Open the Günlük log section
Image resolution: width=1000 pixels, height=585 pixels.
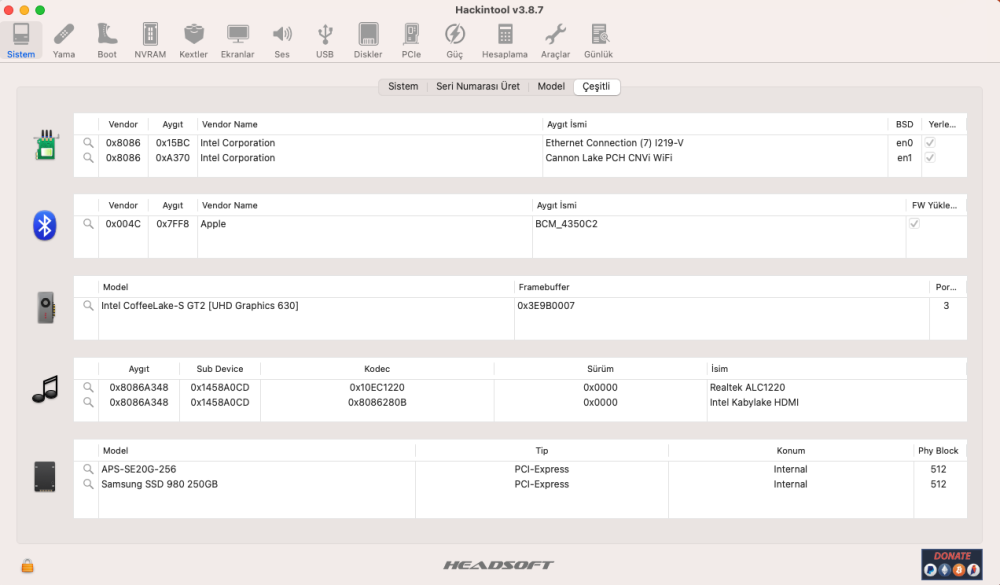[x=598, y=41]
